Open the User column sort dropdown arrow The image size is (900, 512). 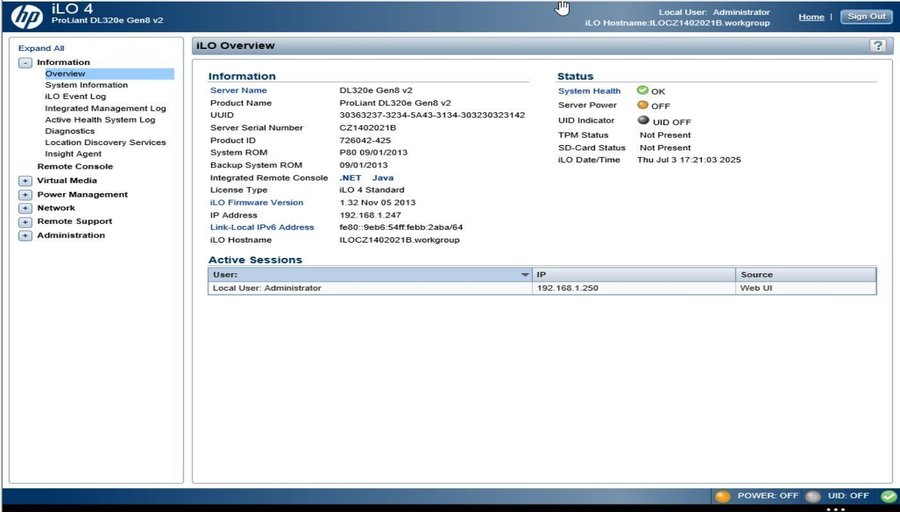[x=525, y=274]
